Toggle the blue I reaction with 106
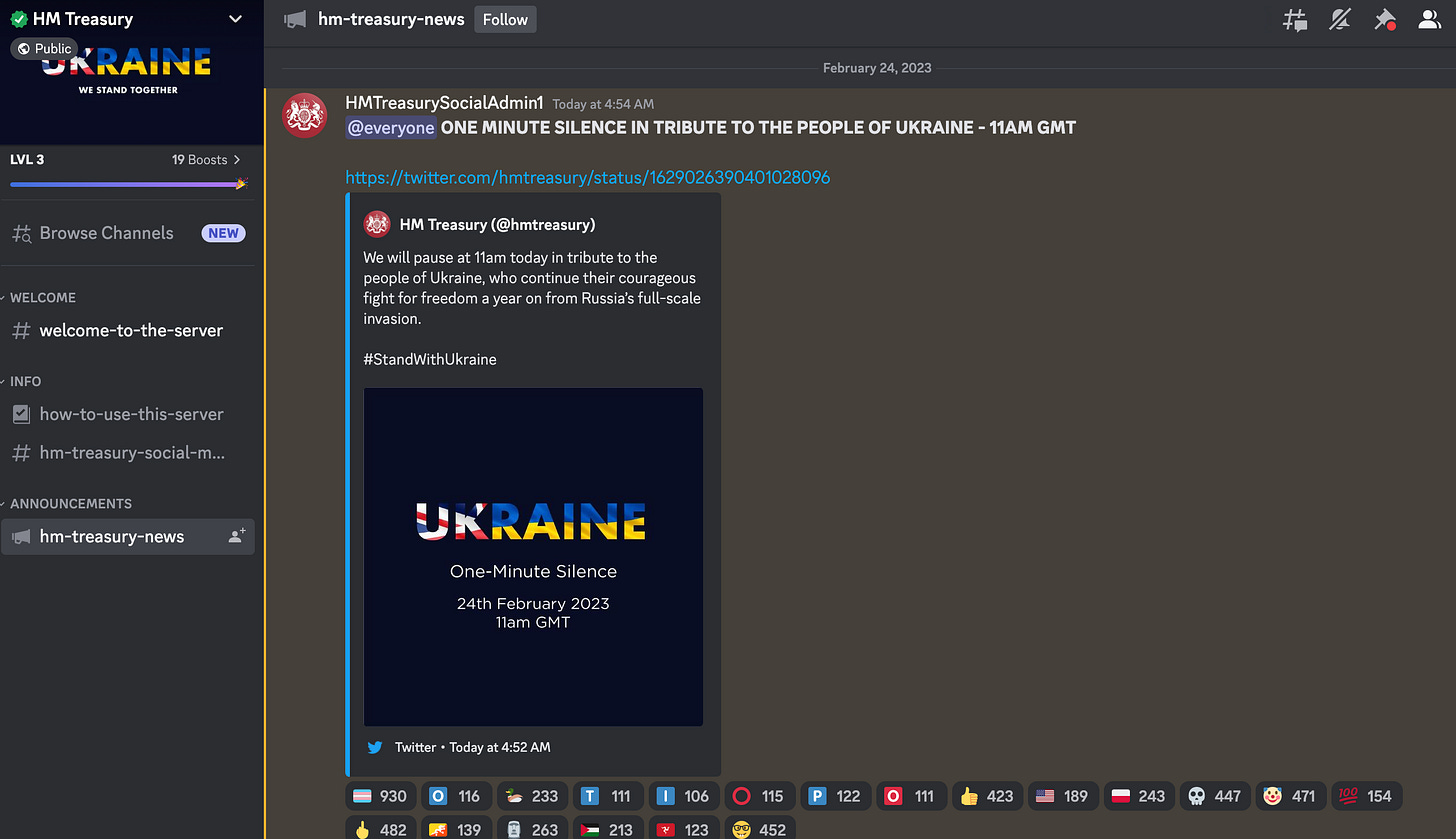Screen dimensions: 1456x839 tap(683, 796)
